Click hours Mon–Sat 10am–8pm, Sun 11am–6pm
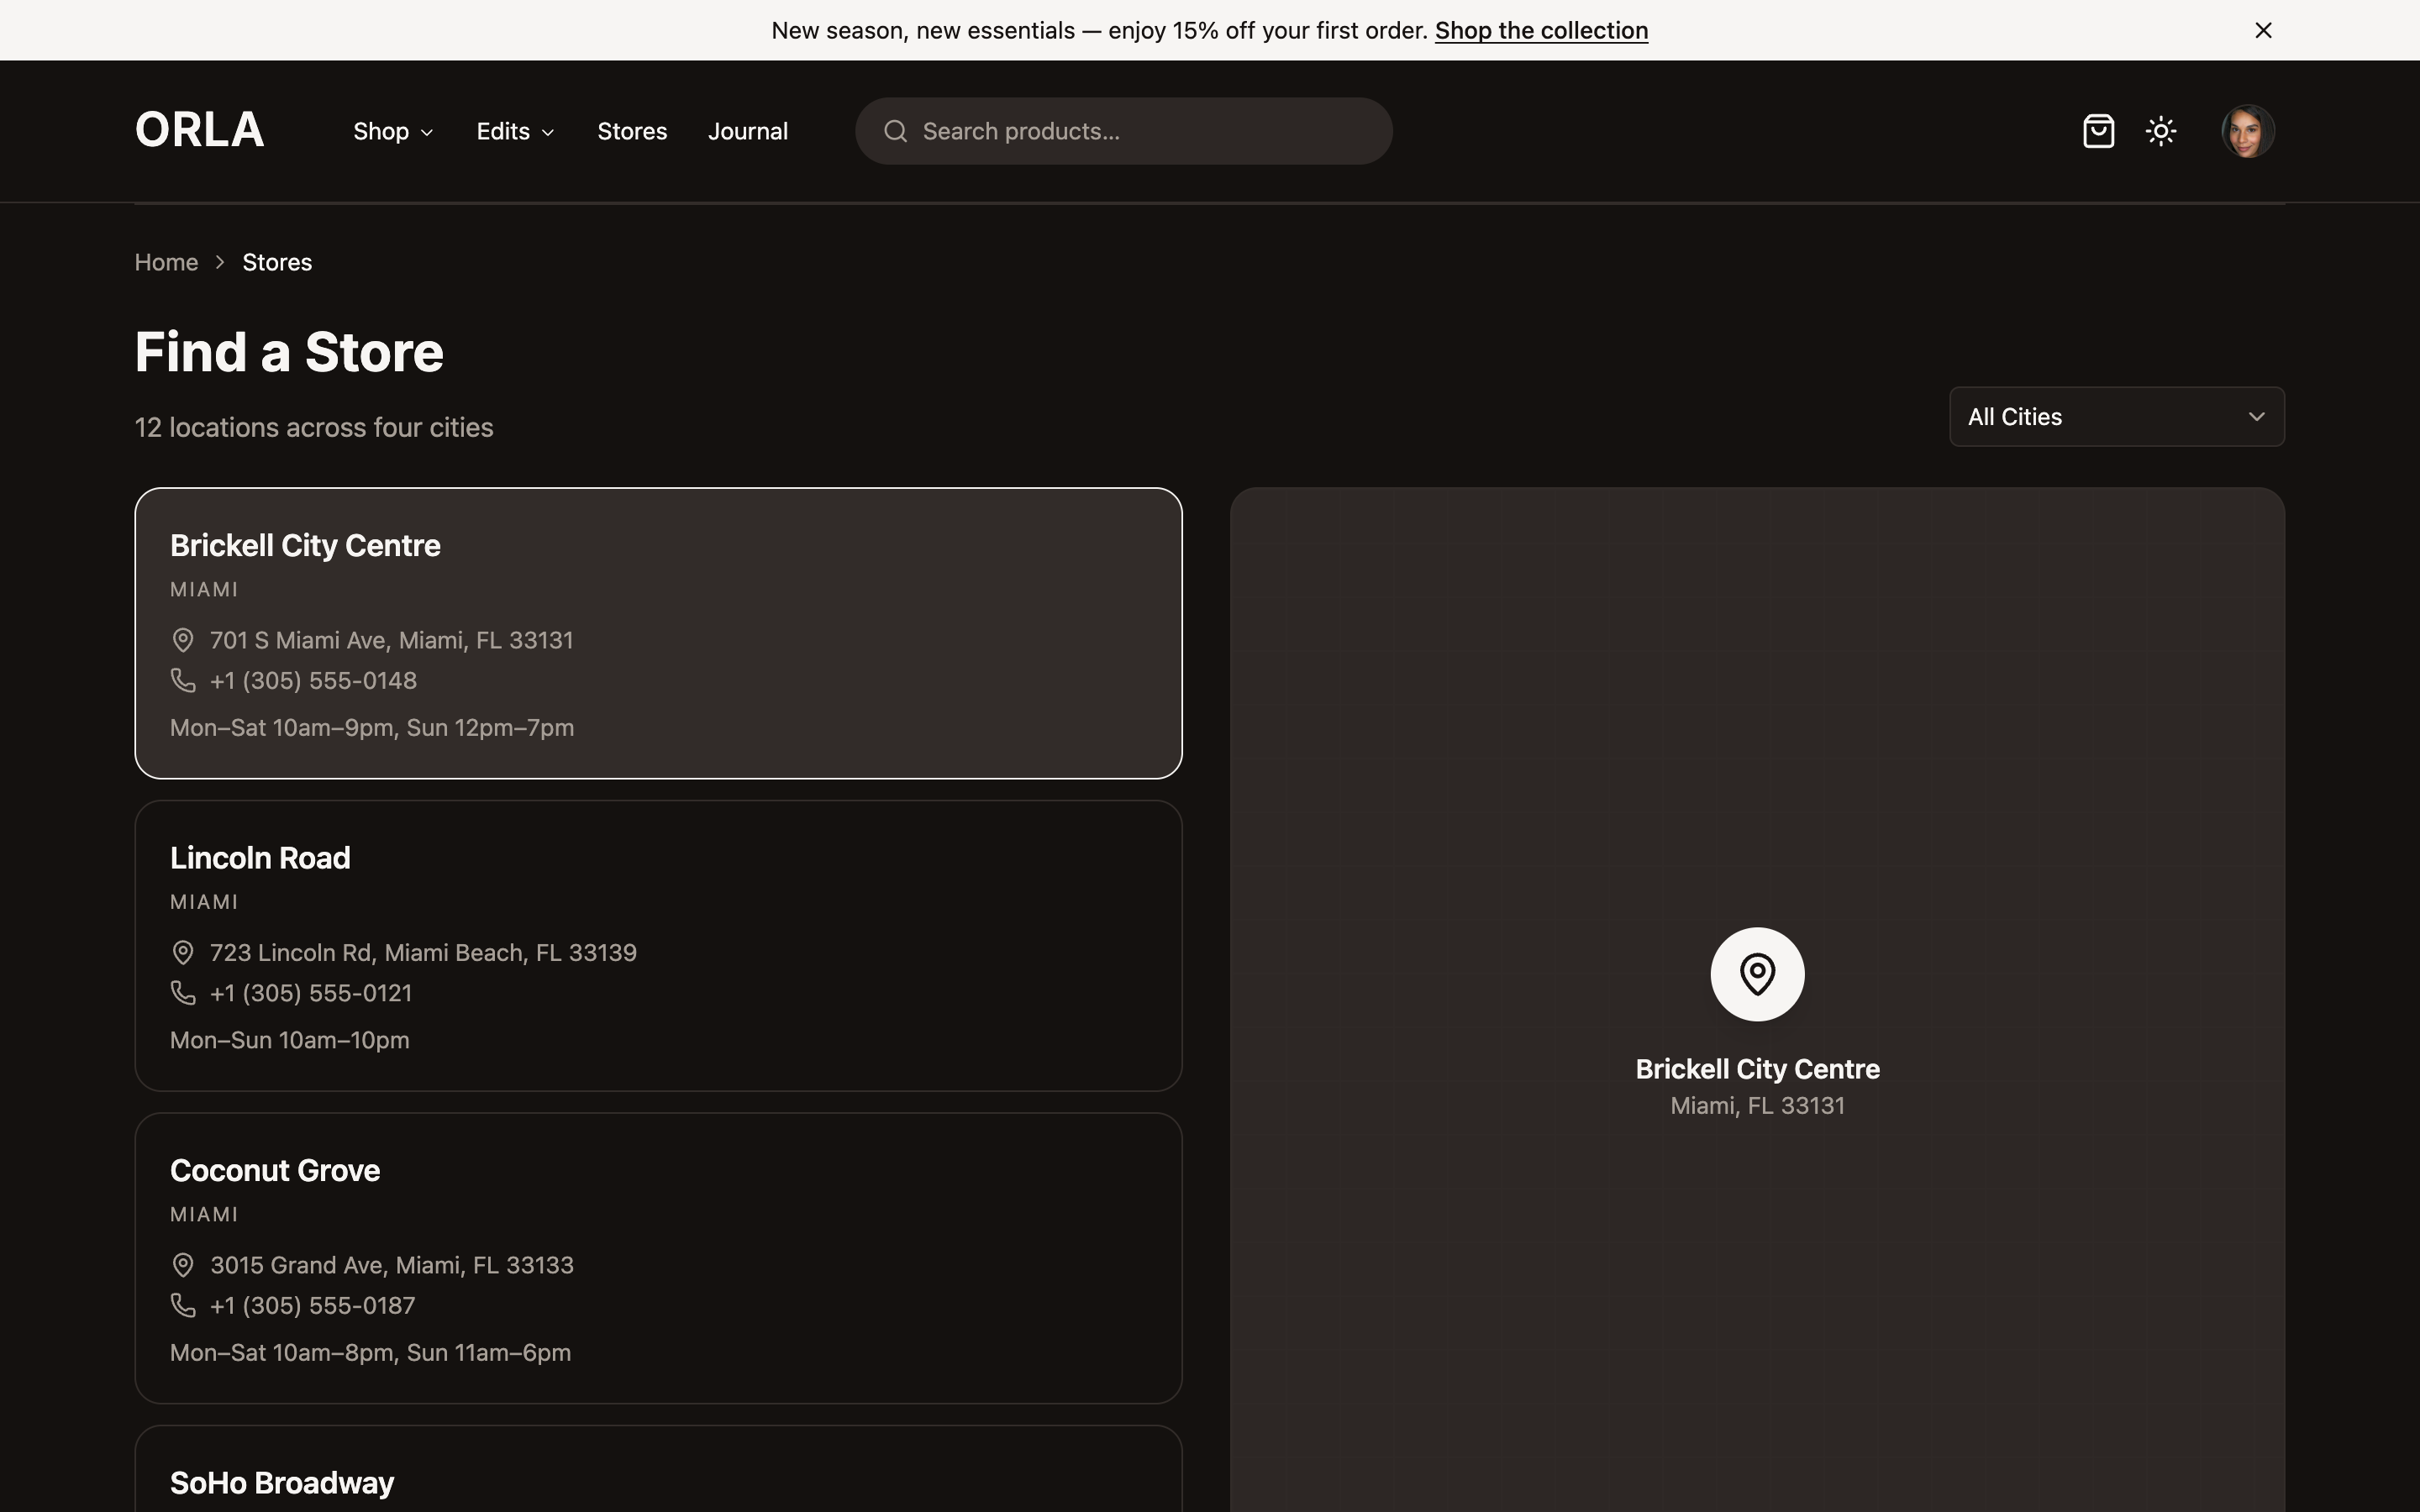This screenshot has height=1512, width=2420. click(x=370, y=1353)
